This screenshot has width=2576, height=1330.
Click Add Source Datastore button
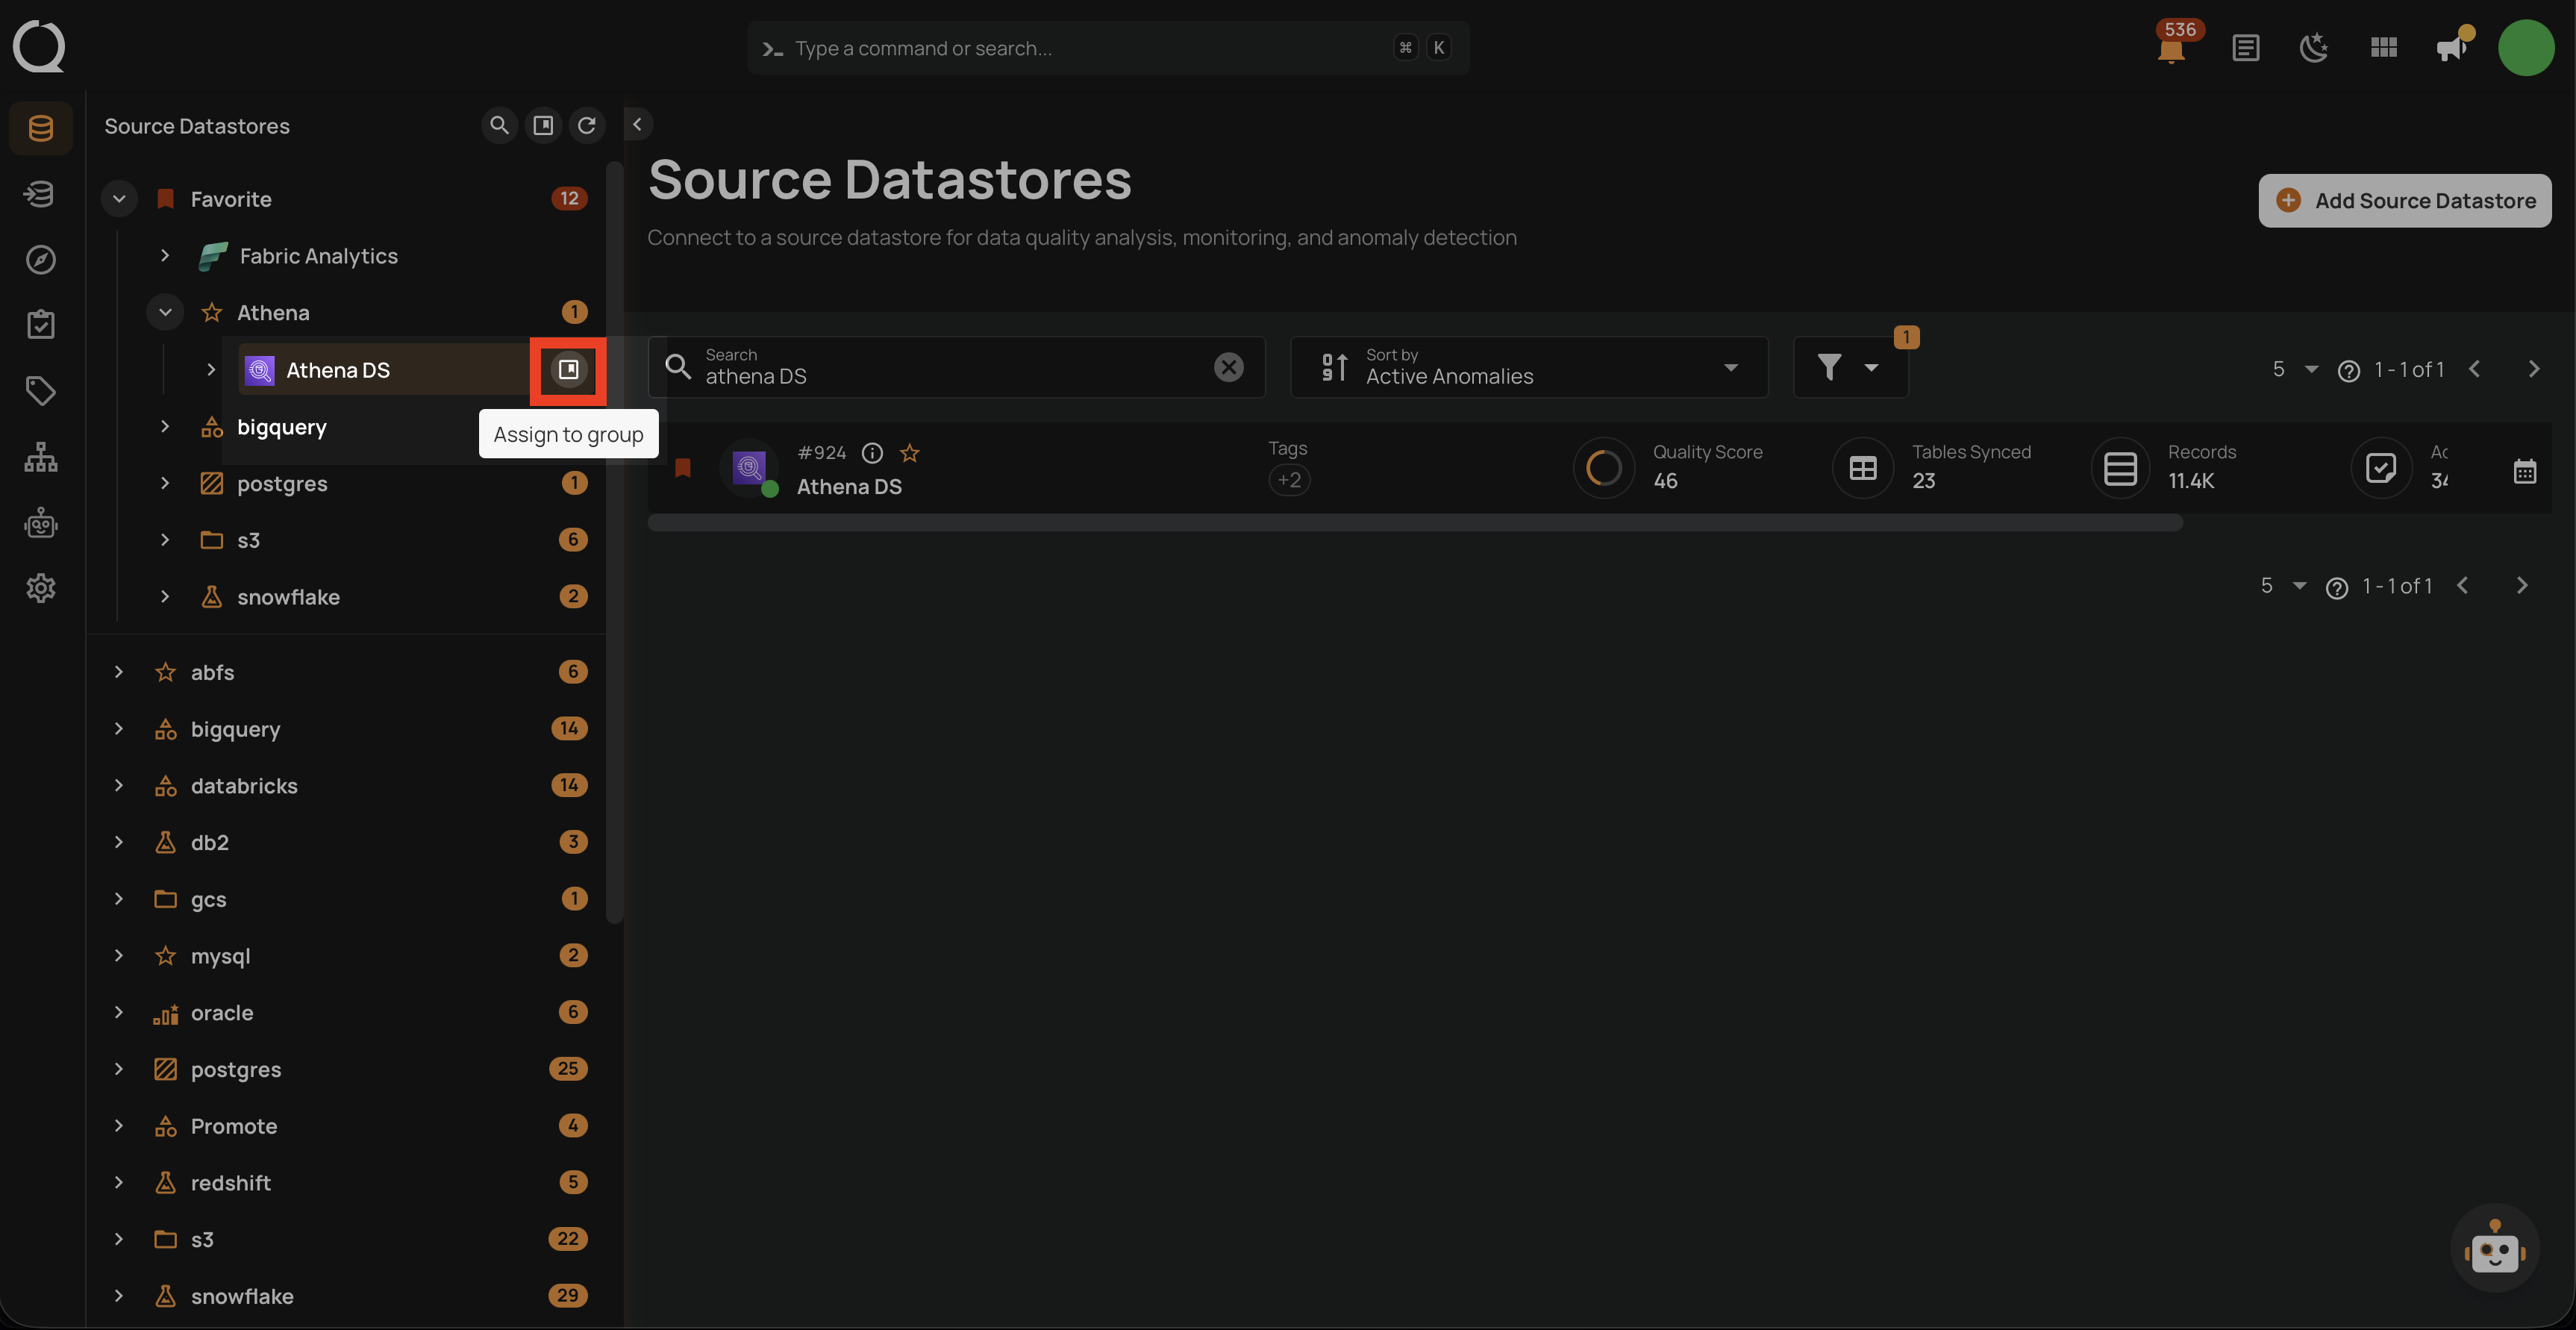click(2405, 200)
